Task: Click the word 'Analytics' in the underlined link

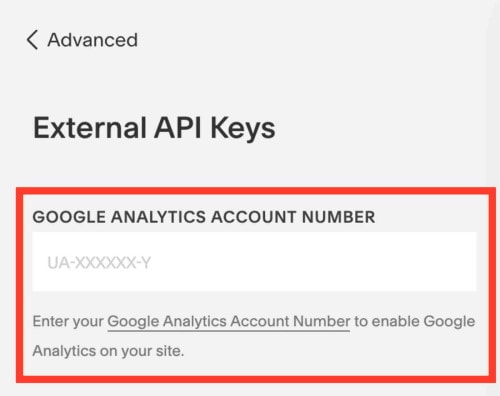Action: pyautogui.click(x=195, y=322)
